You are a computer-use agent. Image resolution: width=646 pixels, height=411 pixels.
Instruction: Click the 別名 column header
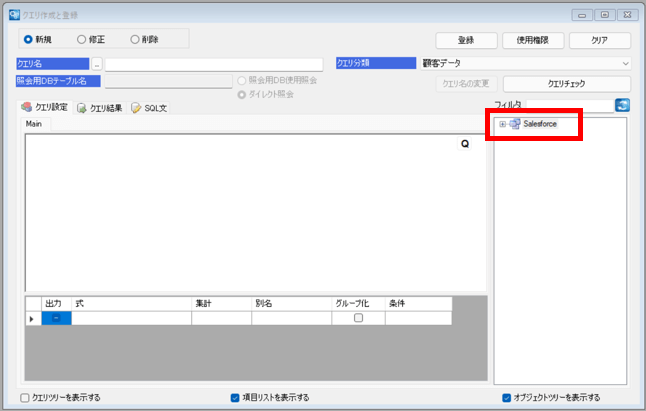[x=292, y=304]
